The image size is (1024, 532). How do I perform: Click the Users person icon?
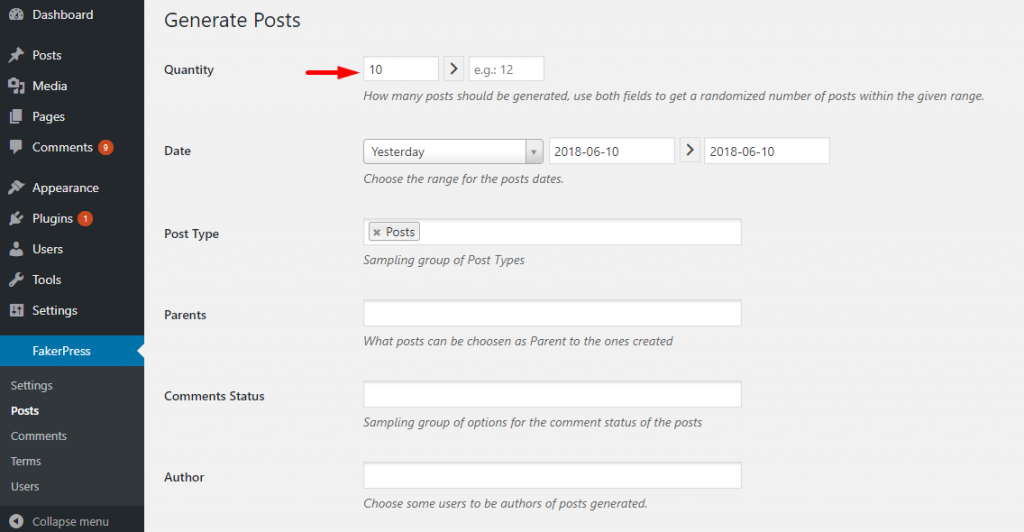click(16, 249)
